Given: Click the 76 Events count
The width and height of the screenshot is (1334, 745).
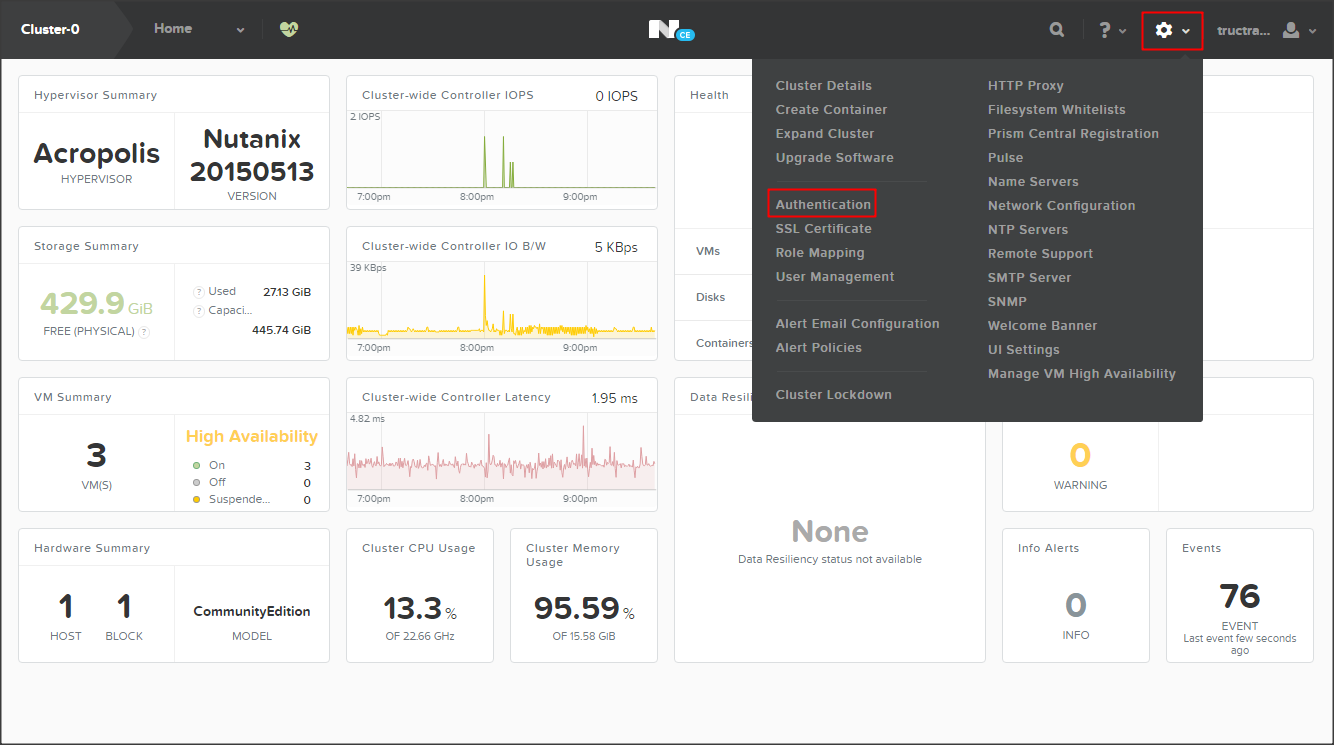Looking at the screenshot, I should [1239, 597].
